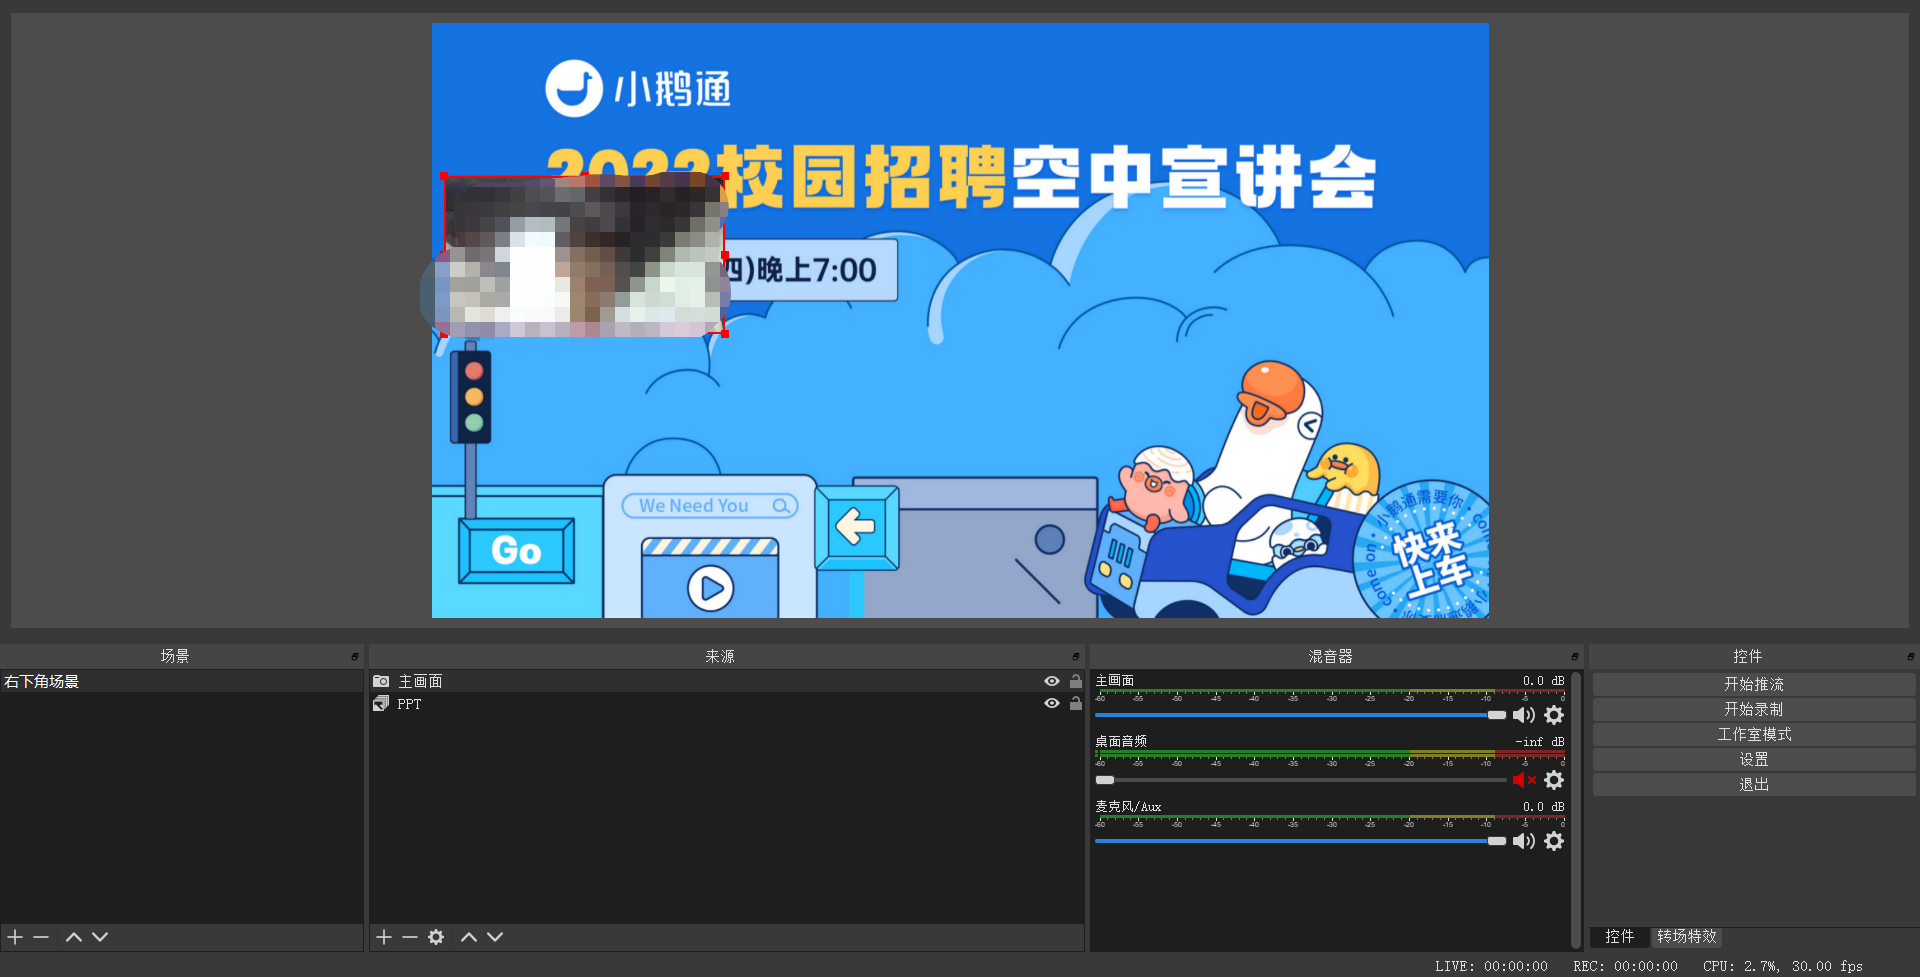
Task: Click CPU usage status text
Action: click(1783, 966)
